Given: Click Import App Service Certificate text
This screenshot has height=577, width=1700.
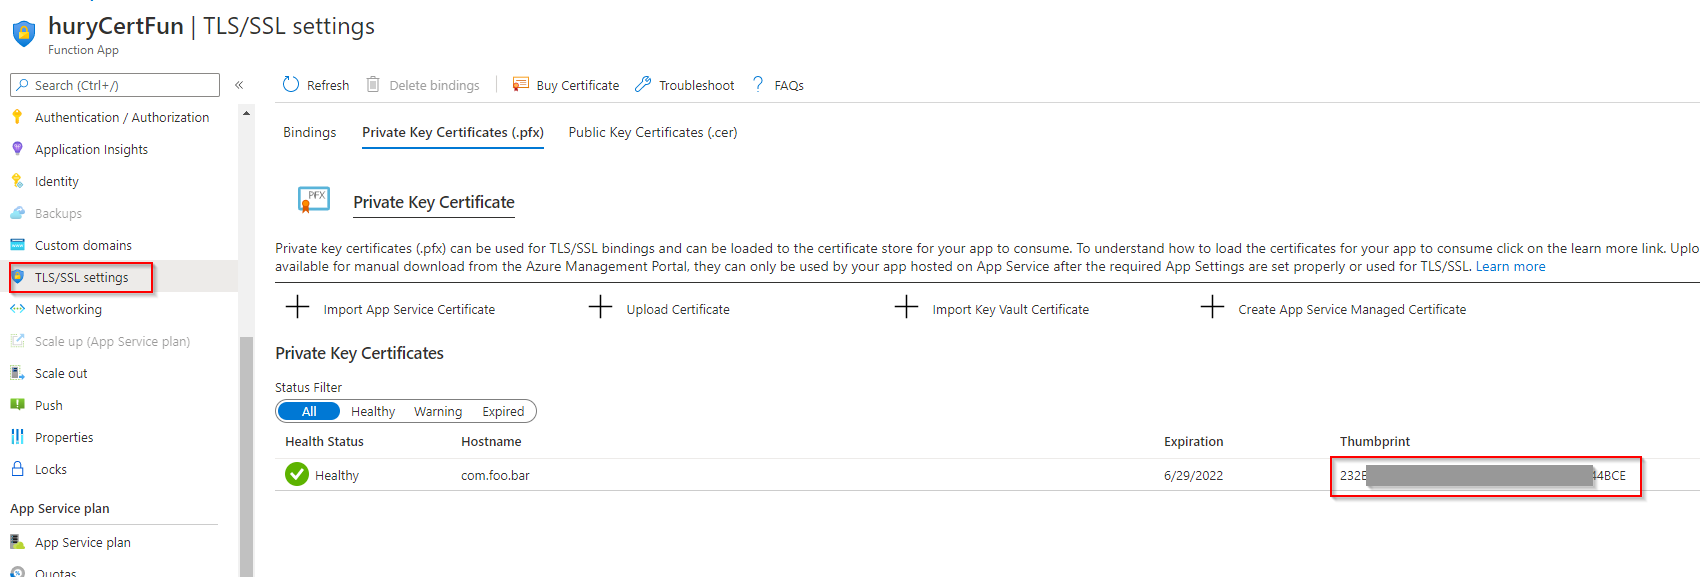Looking at the screenshot, I should pyautogui.click(x=409, y=309).
